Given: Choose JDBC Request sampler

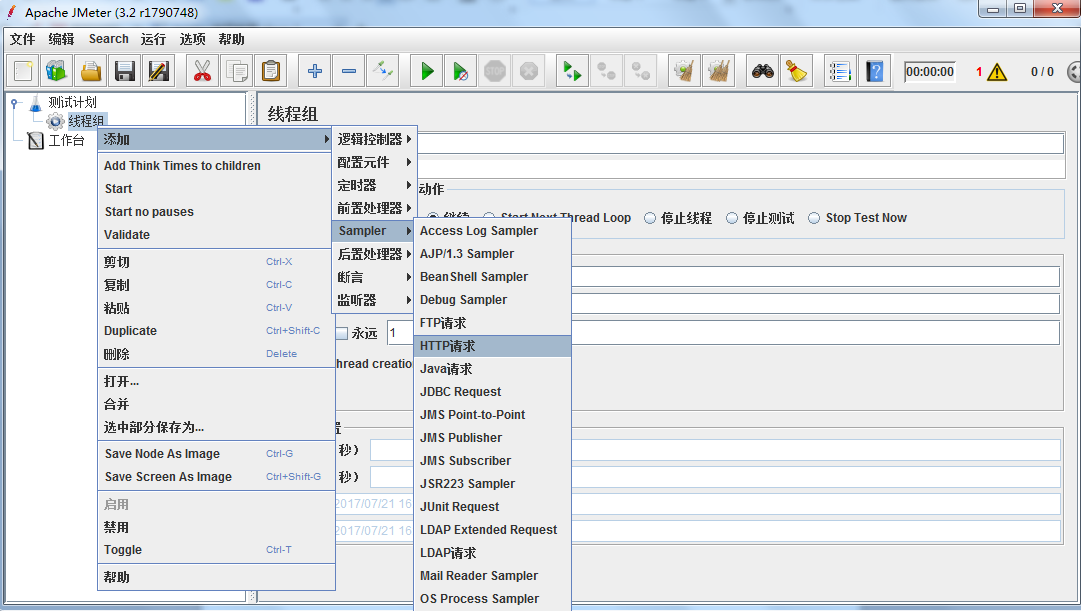Looking at the screenshot, I should tap(492, 392).
